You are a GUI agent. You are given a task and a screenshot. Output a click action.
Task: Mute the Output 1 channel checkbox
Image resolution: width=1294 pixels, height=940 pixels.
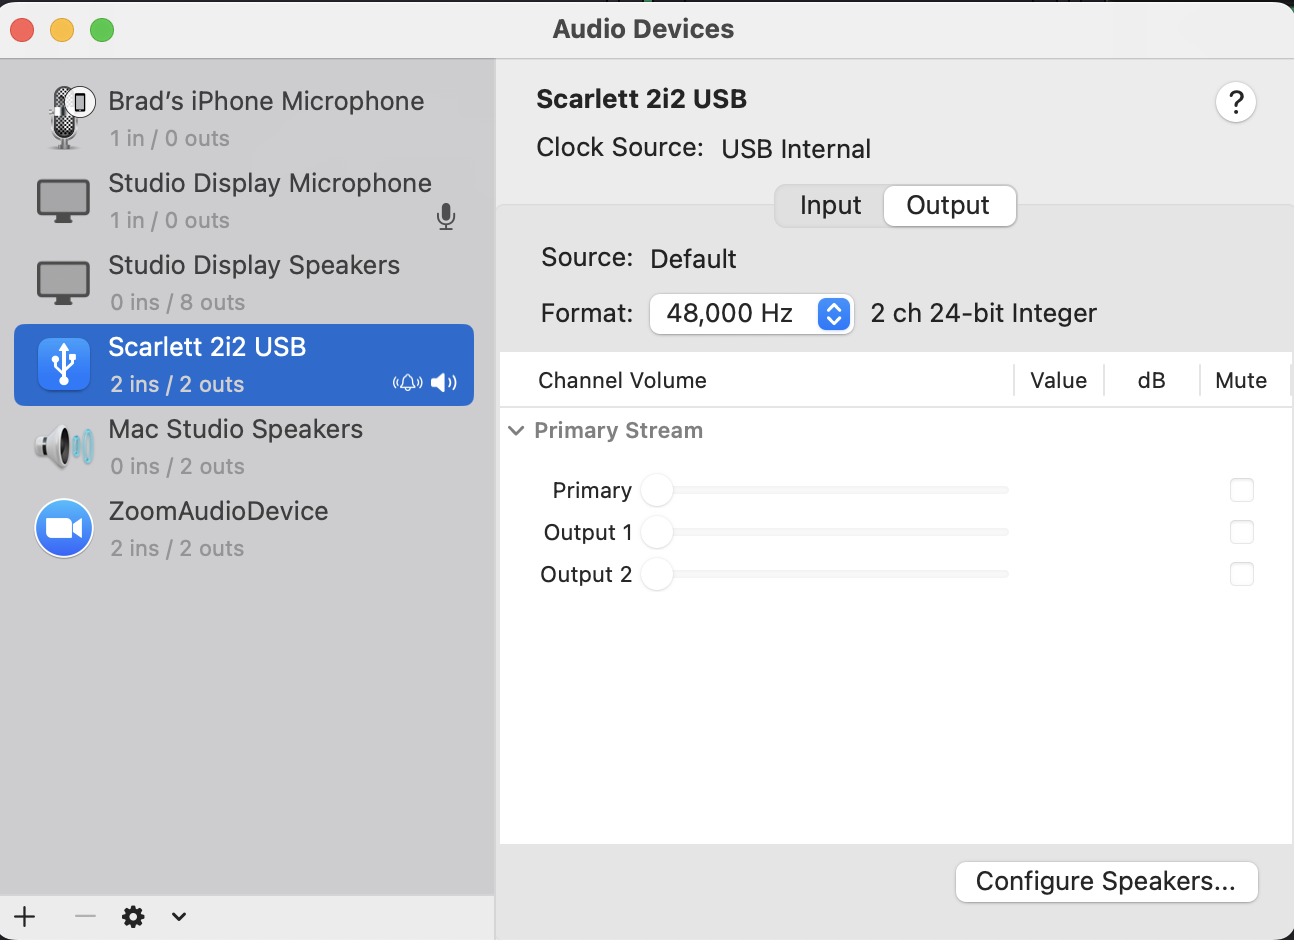[x=1242, y=532]
